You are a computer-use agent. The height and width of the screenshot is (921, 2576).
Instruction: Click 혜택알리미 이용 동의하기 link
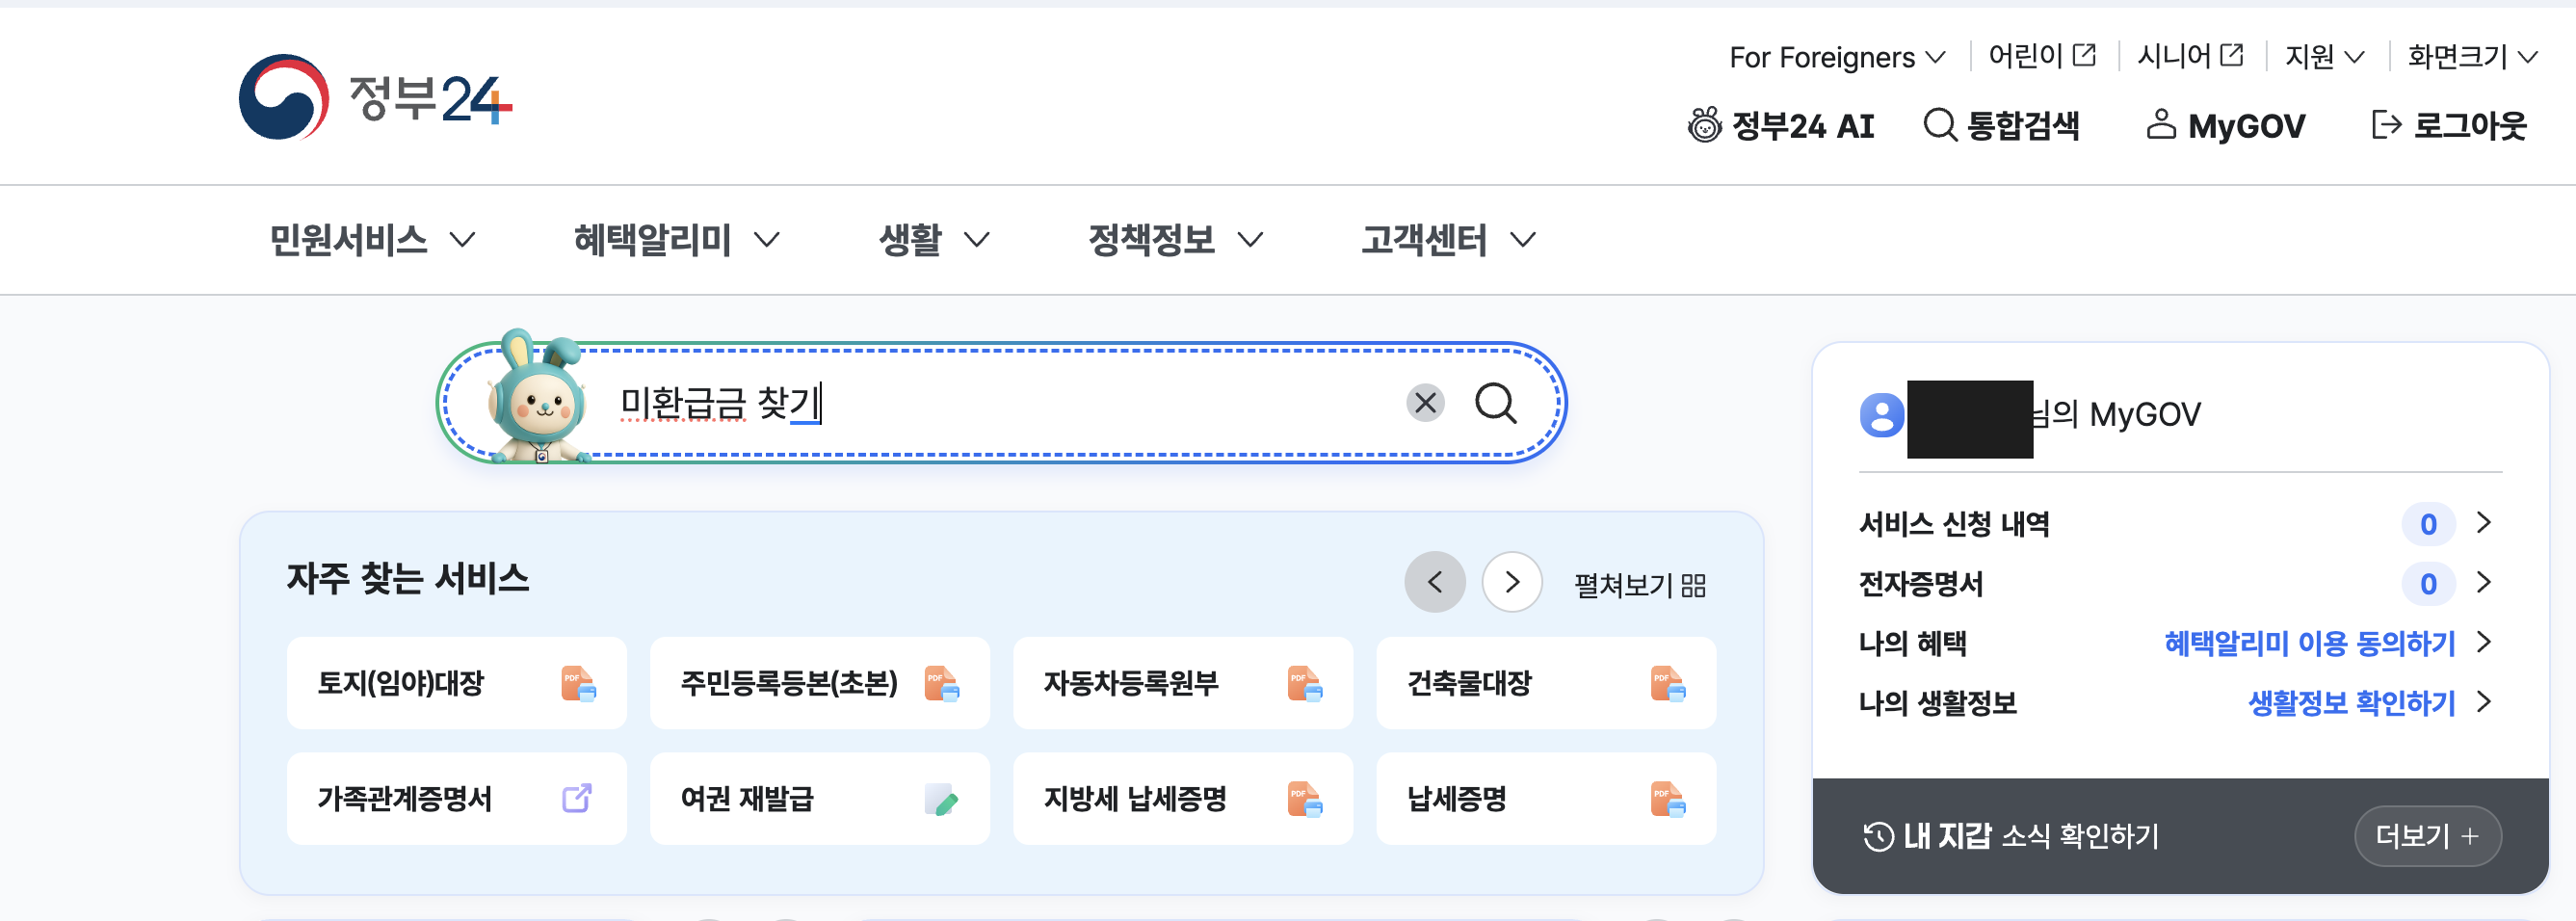click(x=2309, y=643)
